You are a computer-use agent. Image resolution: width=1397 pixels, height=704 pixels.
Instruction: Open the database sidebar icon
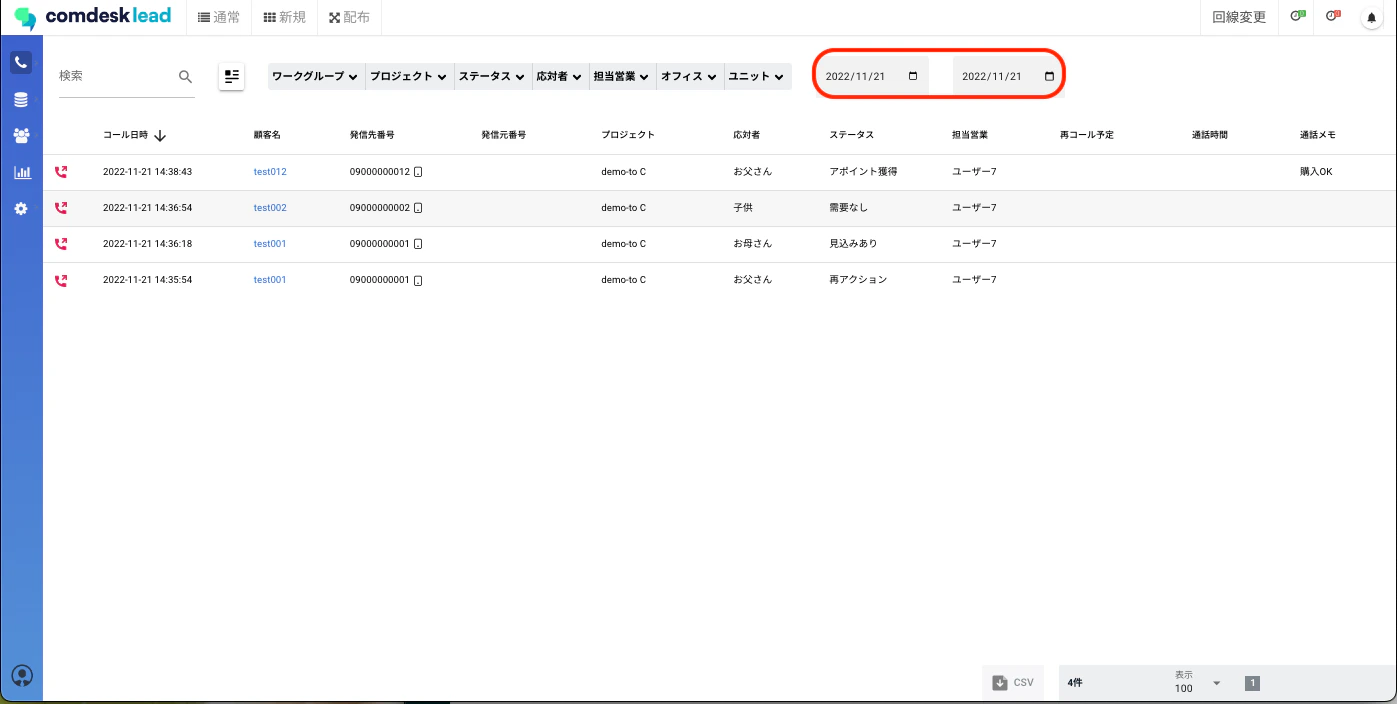21,100
